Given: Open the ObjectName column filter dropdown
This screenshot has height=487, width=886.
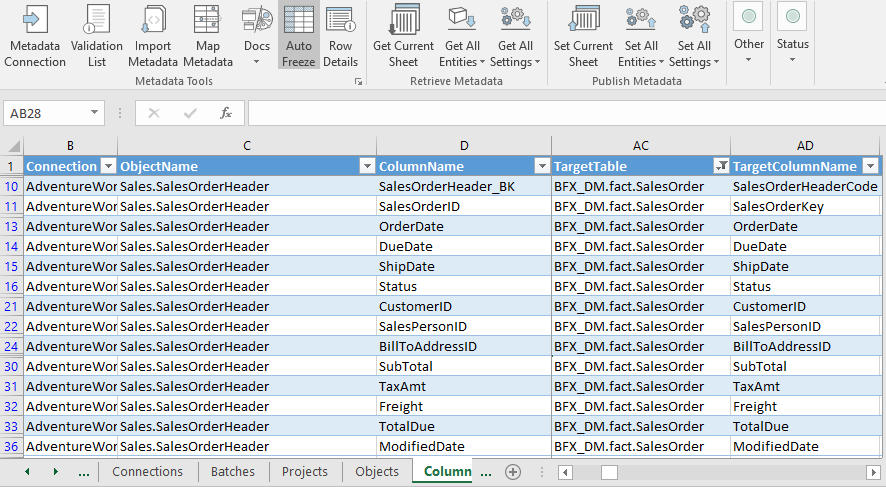Looking at the screenshot, I should [367, 166].
